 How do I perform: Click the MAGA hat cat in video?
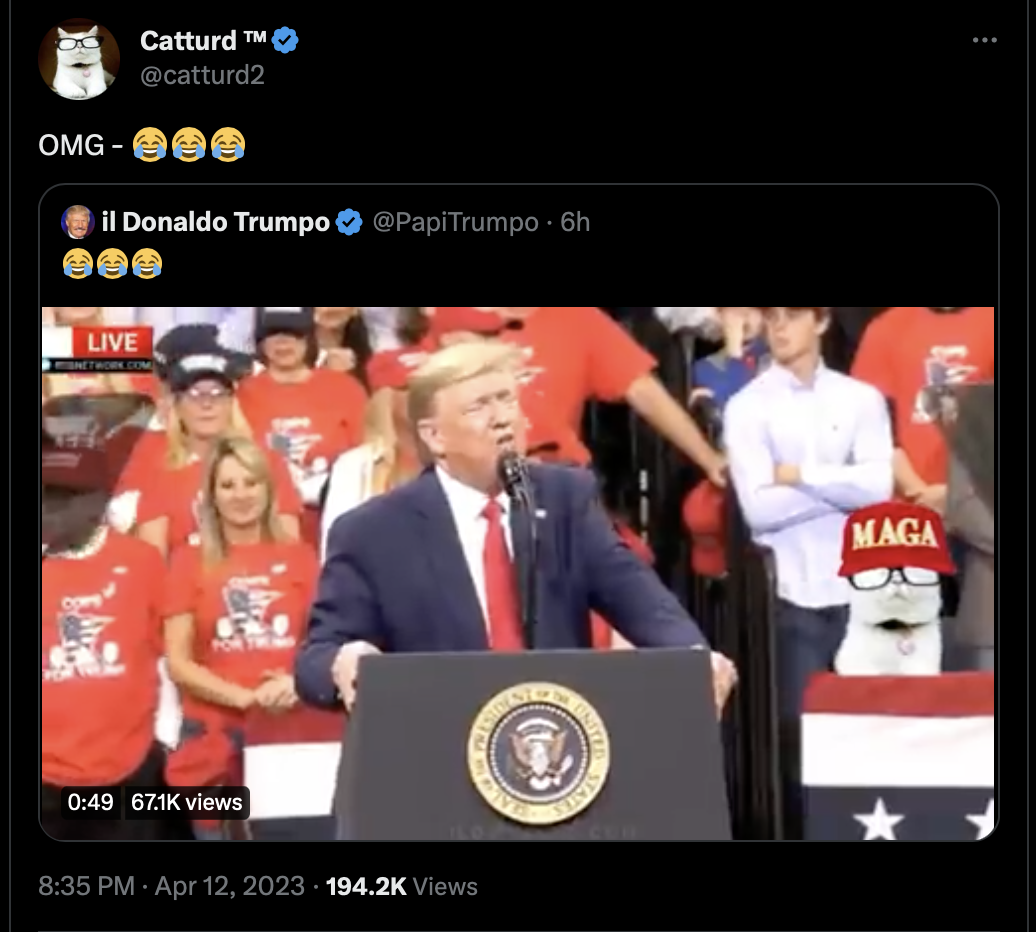[x=894, y=588]
